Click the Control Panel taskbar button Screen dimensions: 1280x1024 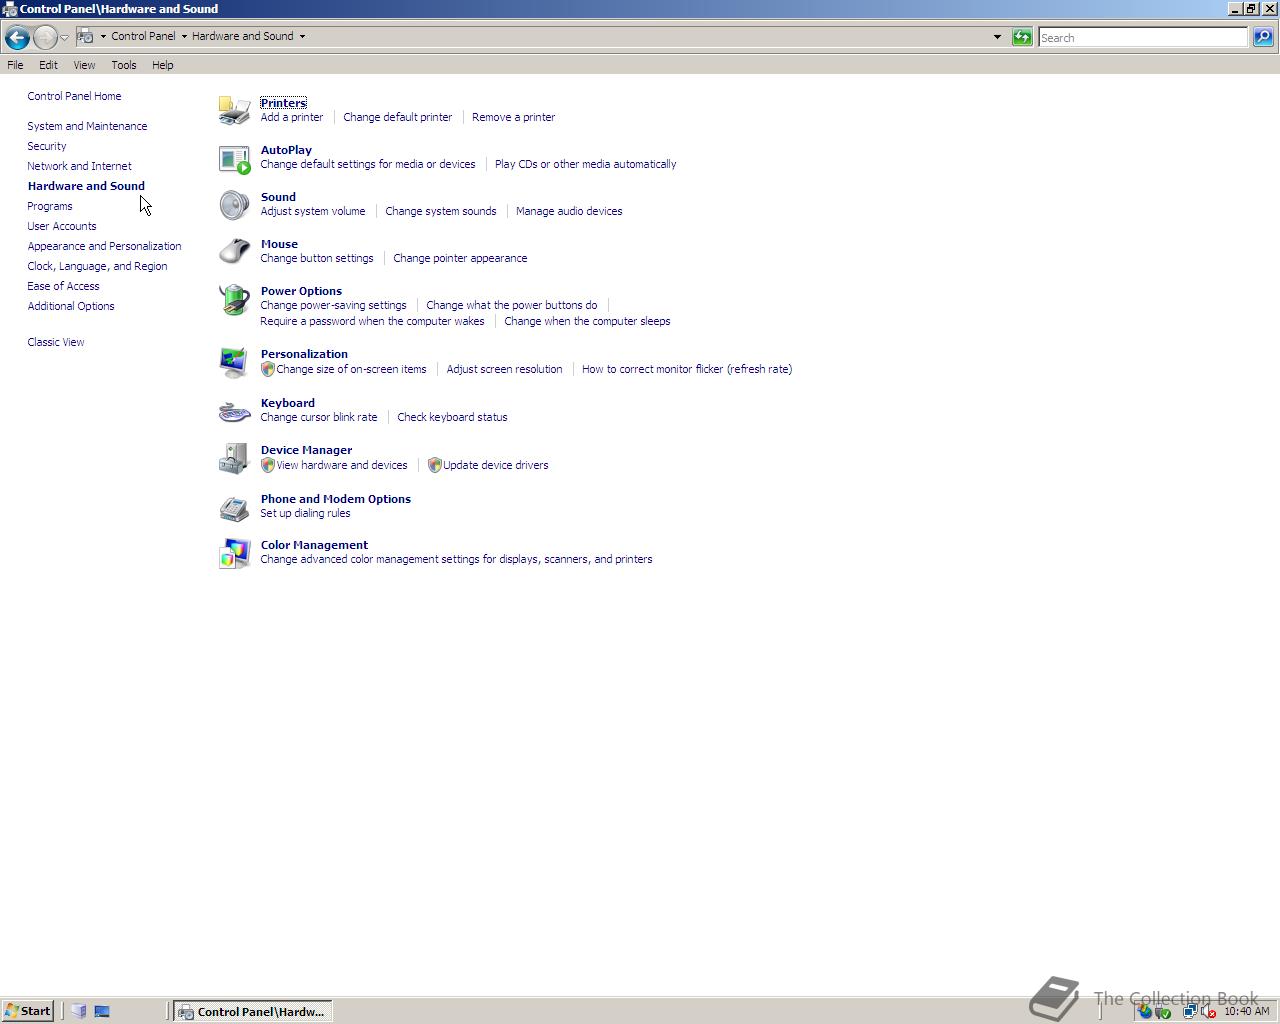(x=253, y=1011)
